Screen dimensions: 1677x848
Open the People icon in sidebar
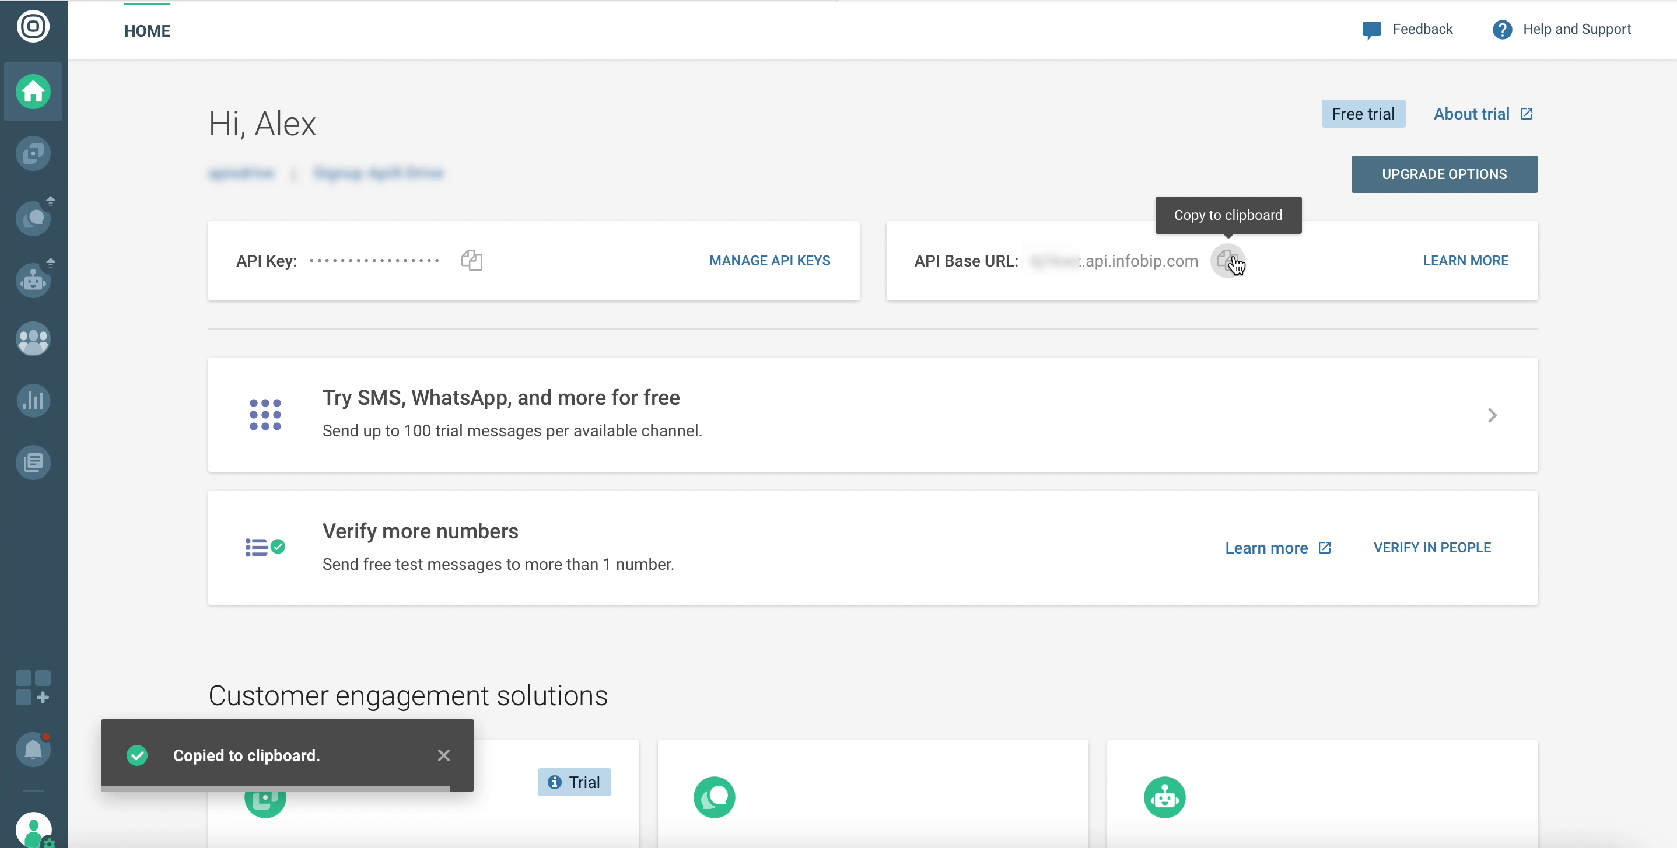tap(33, 339)
